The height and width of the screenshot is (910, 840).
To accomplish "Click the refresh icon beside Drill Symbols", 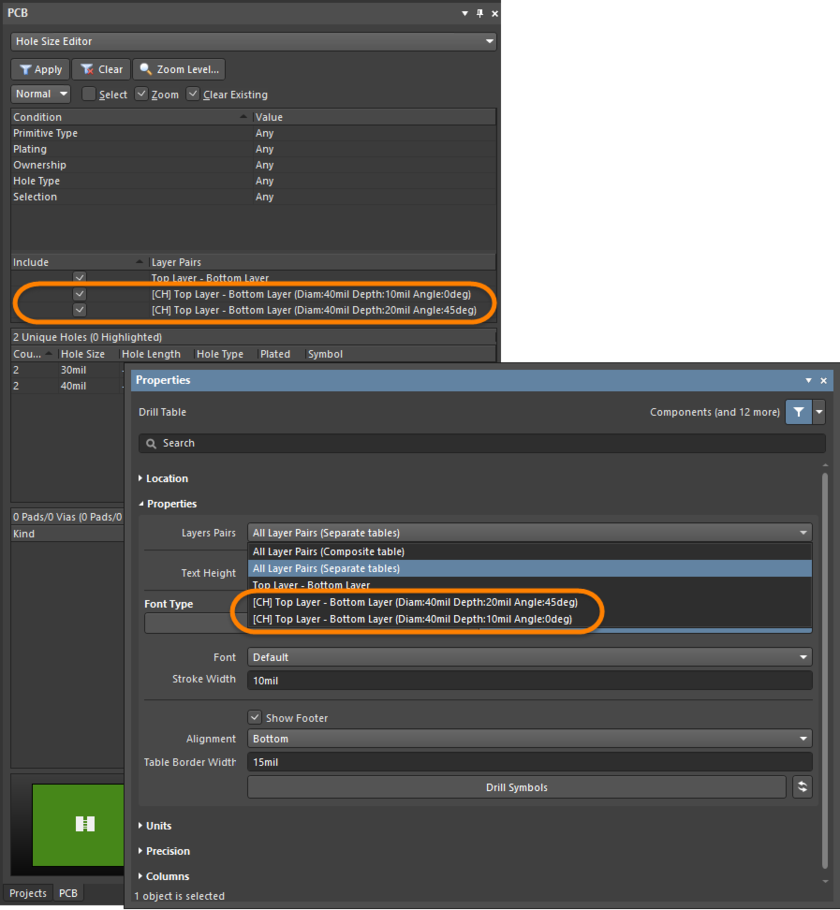I will (x=802, y=787).
